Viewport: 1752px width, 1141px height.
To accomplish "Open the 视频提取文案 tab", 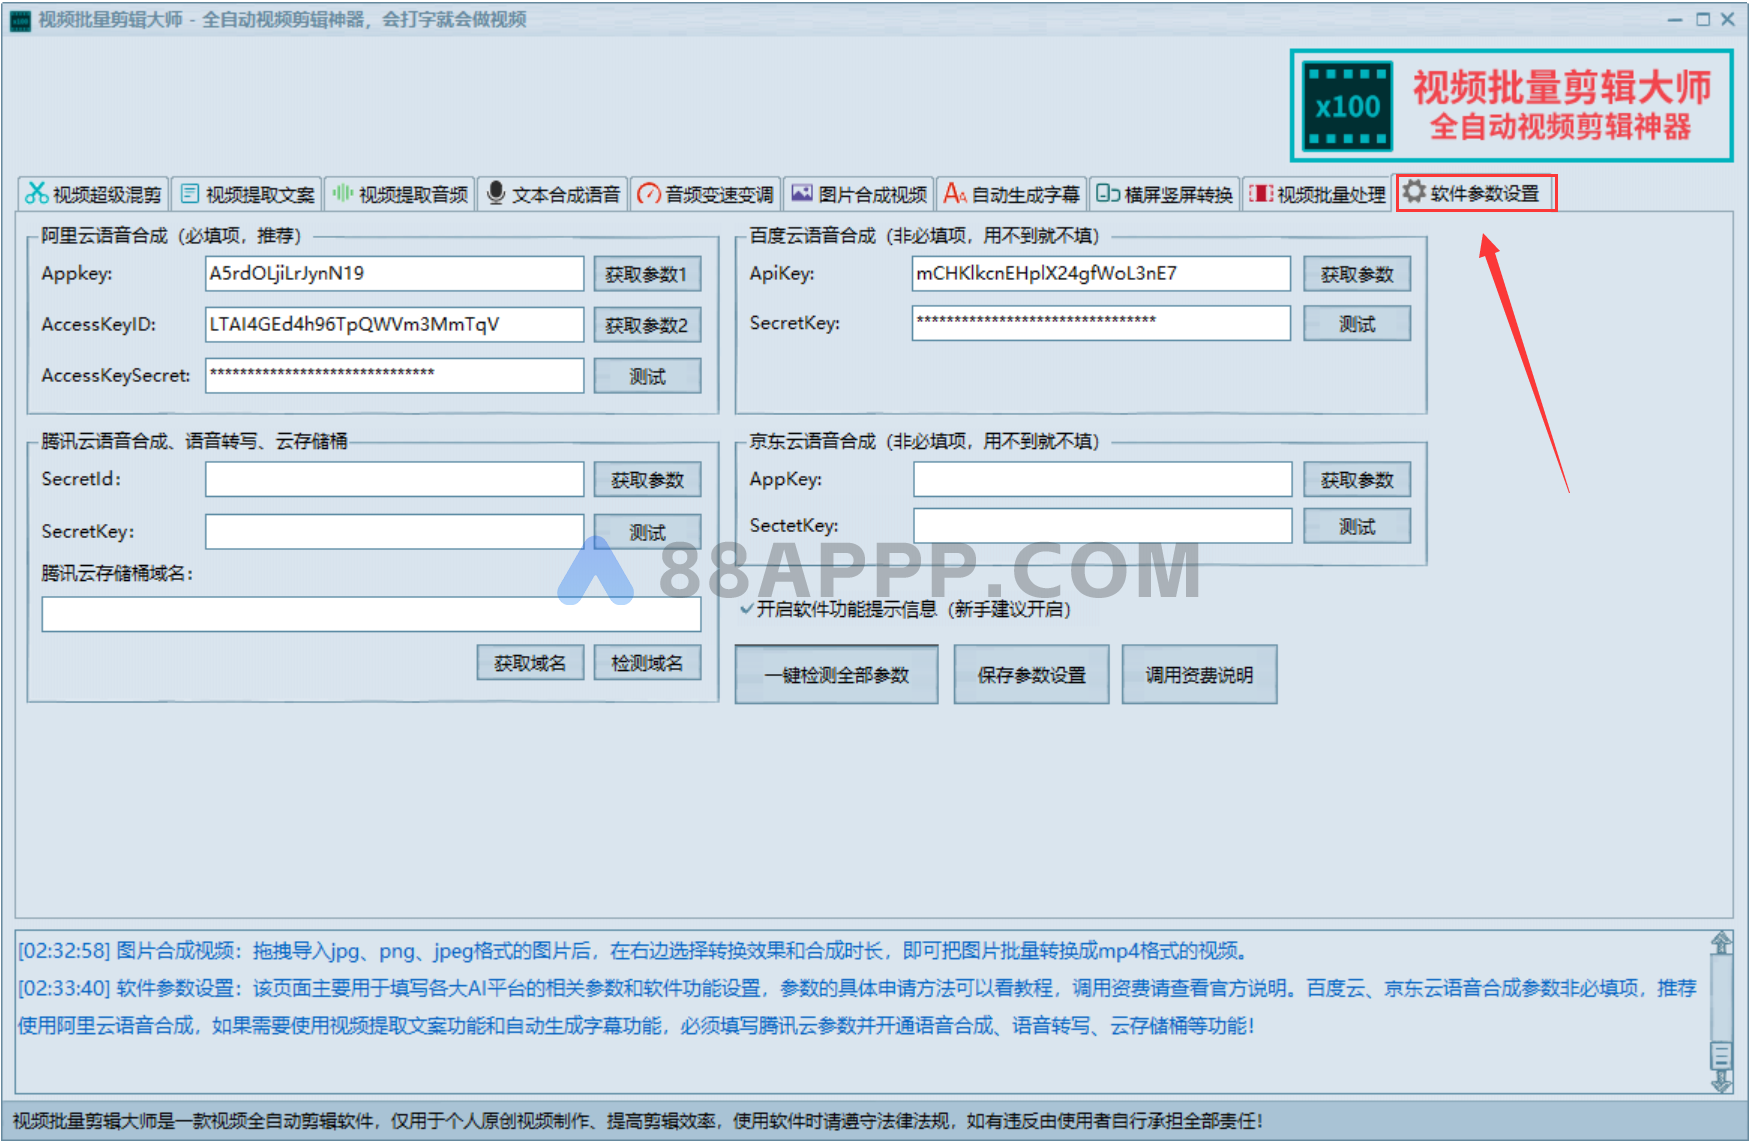I will (247, 194).
